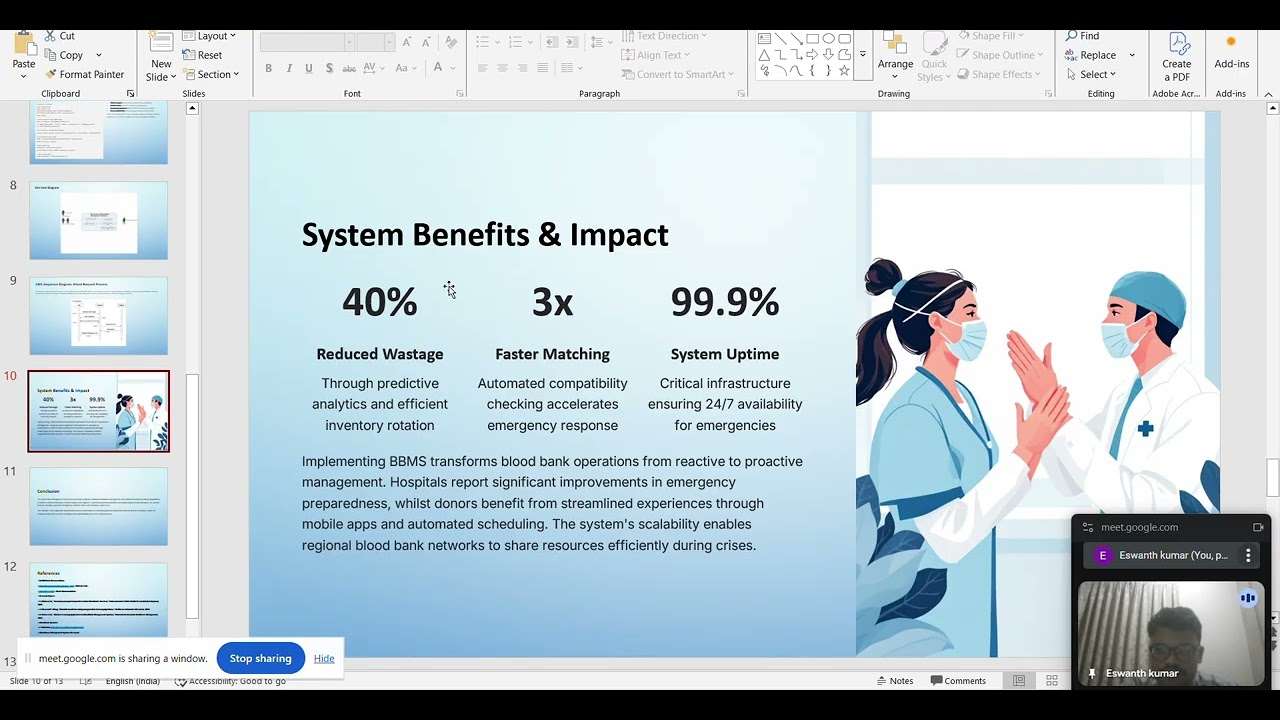Open the Add-ins icon
Screen dimensions: 1280x720
1231,42
